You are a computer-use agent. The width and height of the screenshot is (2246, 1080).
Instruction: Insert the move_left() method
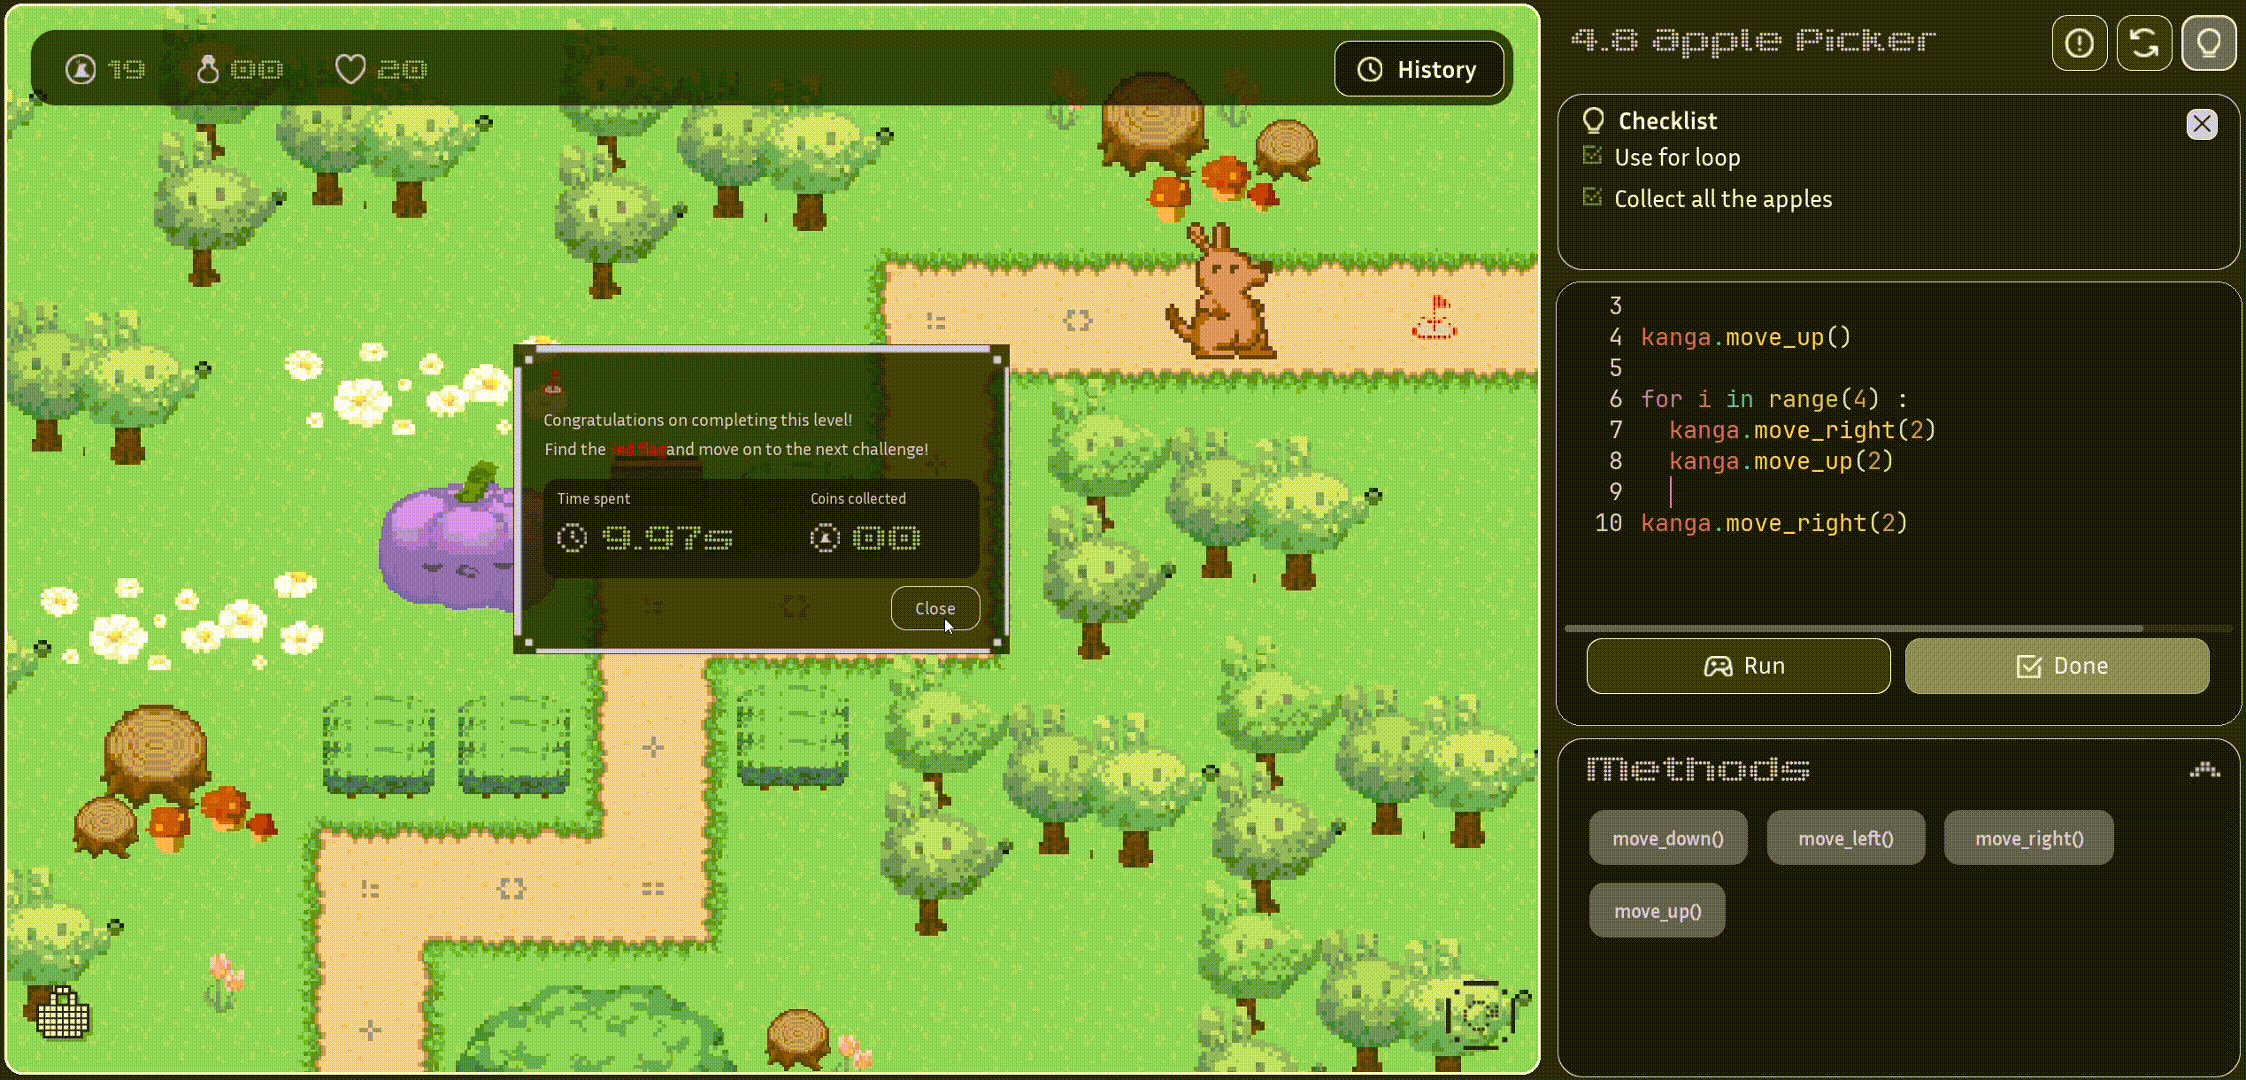coord(1846,838)
